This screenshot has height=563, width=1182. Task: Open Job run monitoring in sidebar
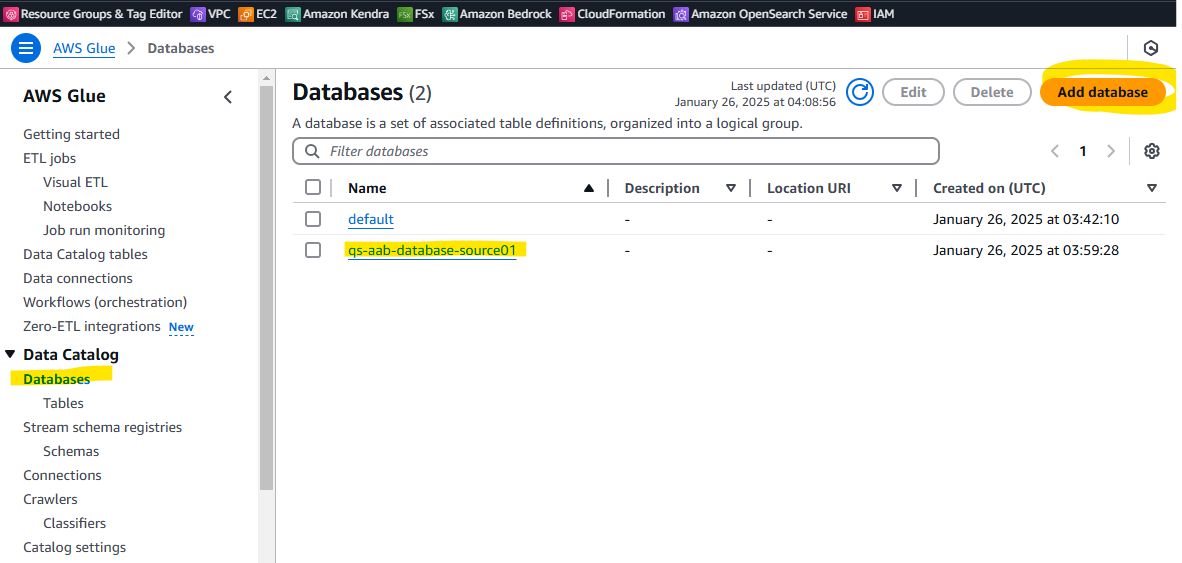[x=104, y=231]
